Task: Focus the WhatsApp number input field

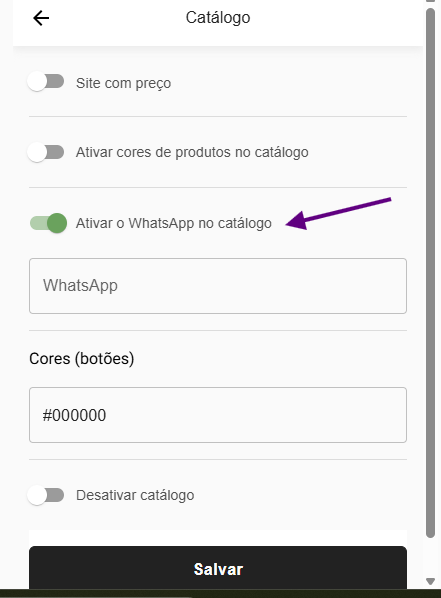Action: coord(218,286)
